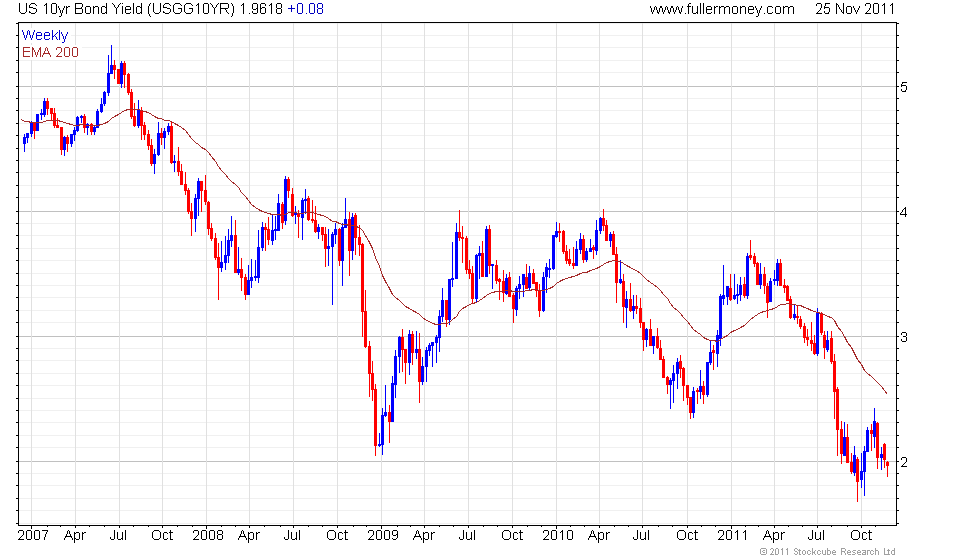The width and height of the screenshot is (980, 560).
Task: Click the y-axis label 5
Action: coord(904,87)
